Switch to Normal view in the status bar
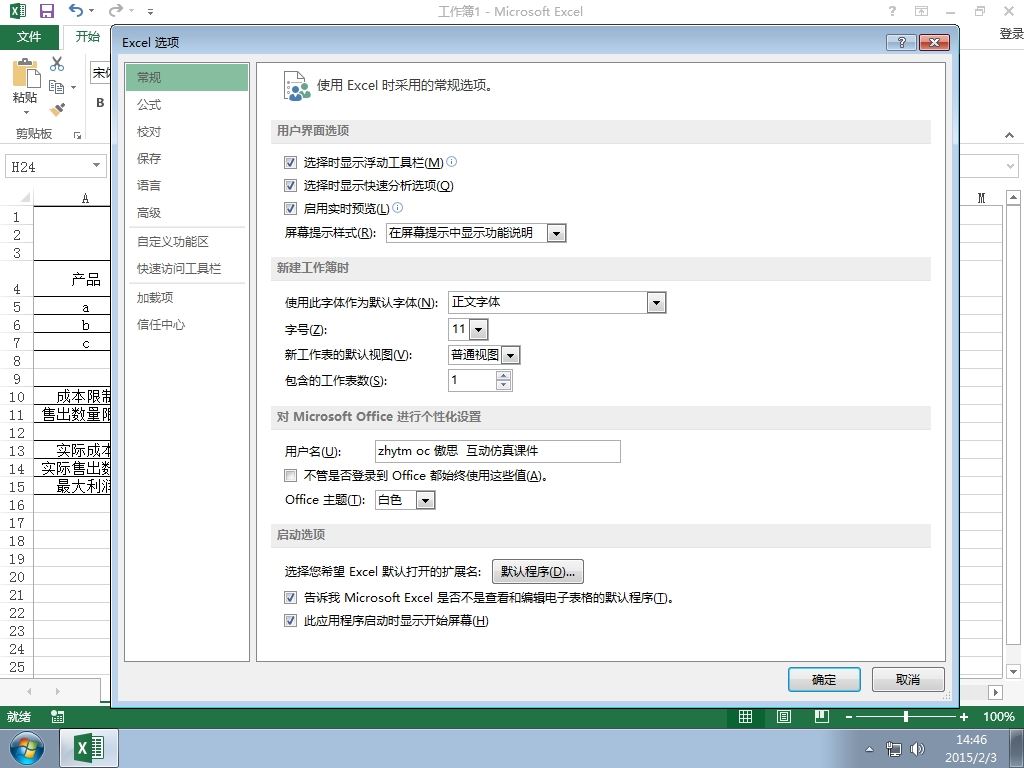1024x768 pixels. point(745,717)
